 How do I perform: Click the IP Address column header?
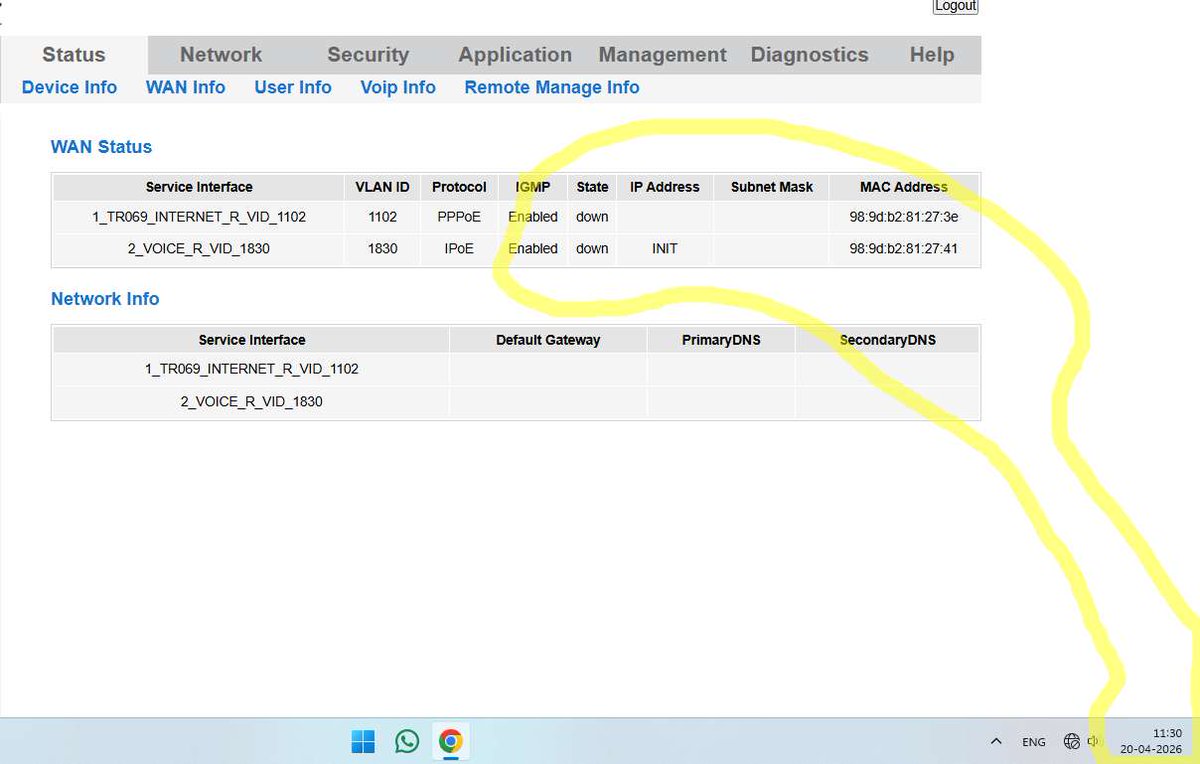tap(665, 187)
